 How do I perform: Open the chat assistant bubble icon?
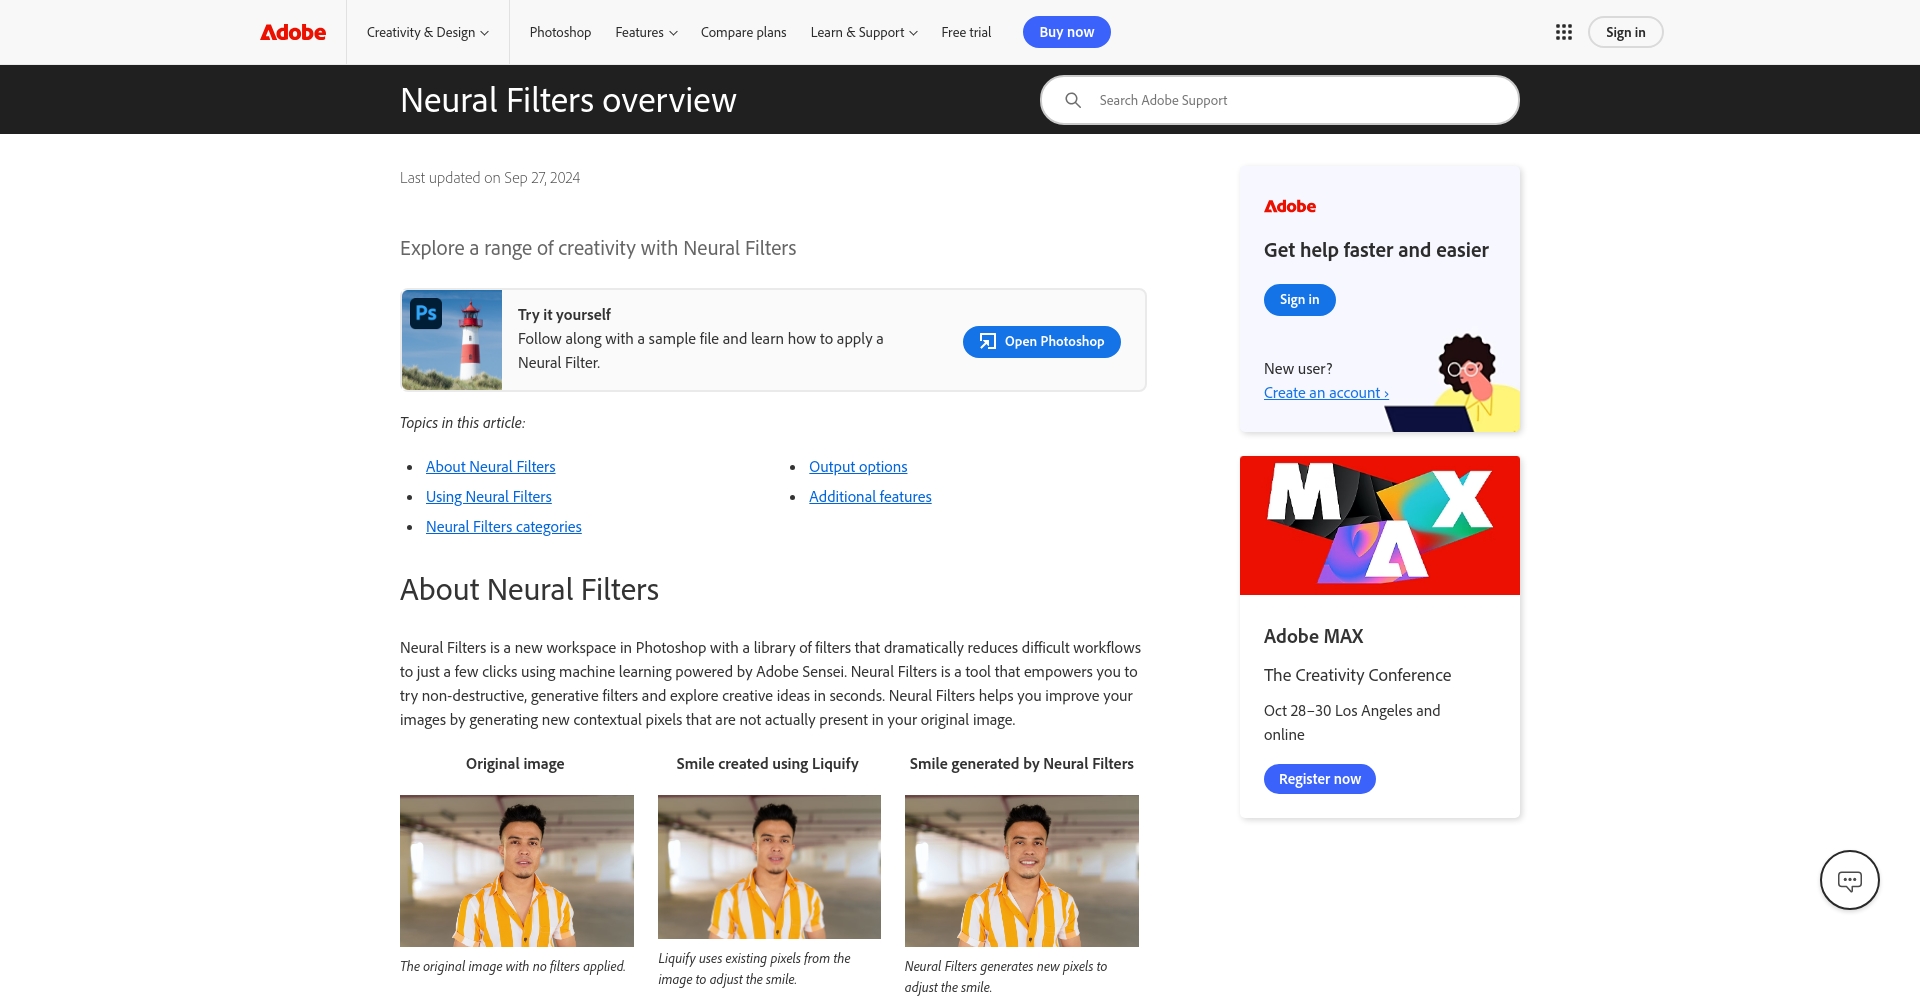1849,880
